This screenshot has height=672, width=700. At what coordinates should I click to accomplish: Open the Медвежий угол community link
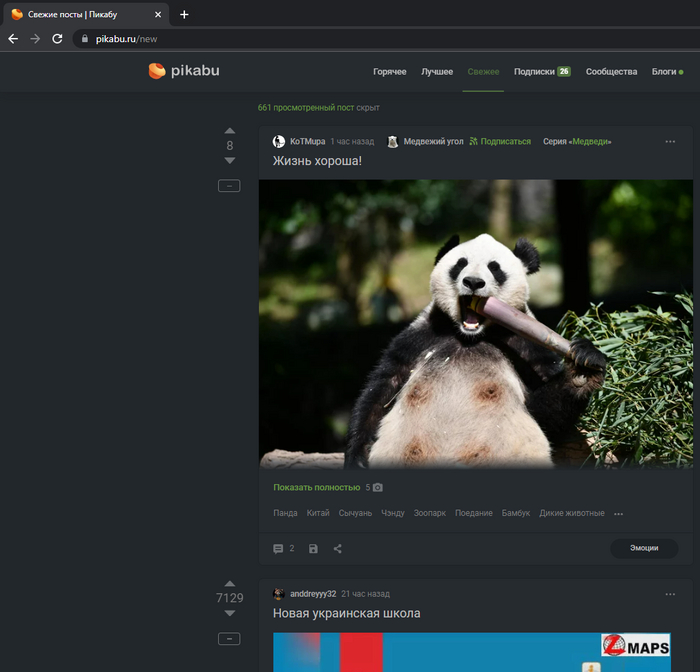[433, 142]
